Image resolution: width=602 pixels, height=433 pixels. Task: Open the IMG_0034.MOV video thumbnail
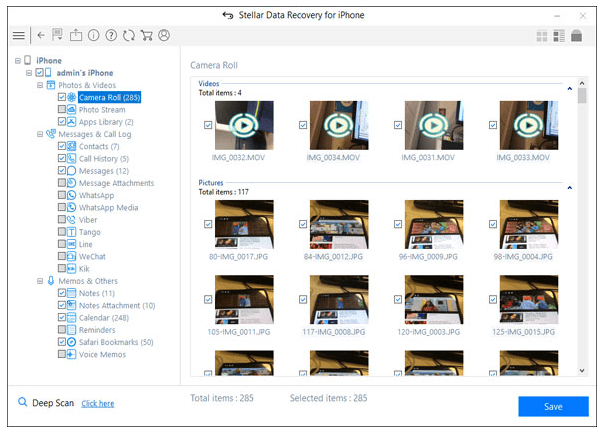(x=339, y=125)
